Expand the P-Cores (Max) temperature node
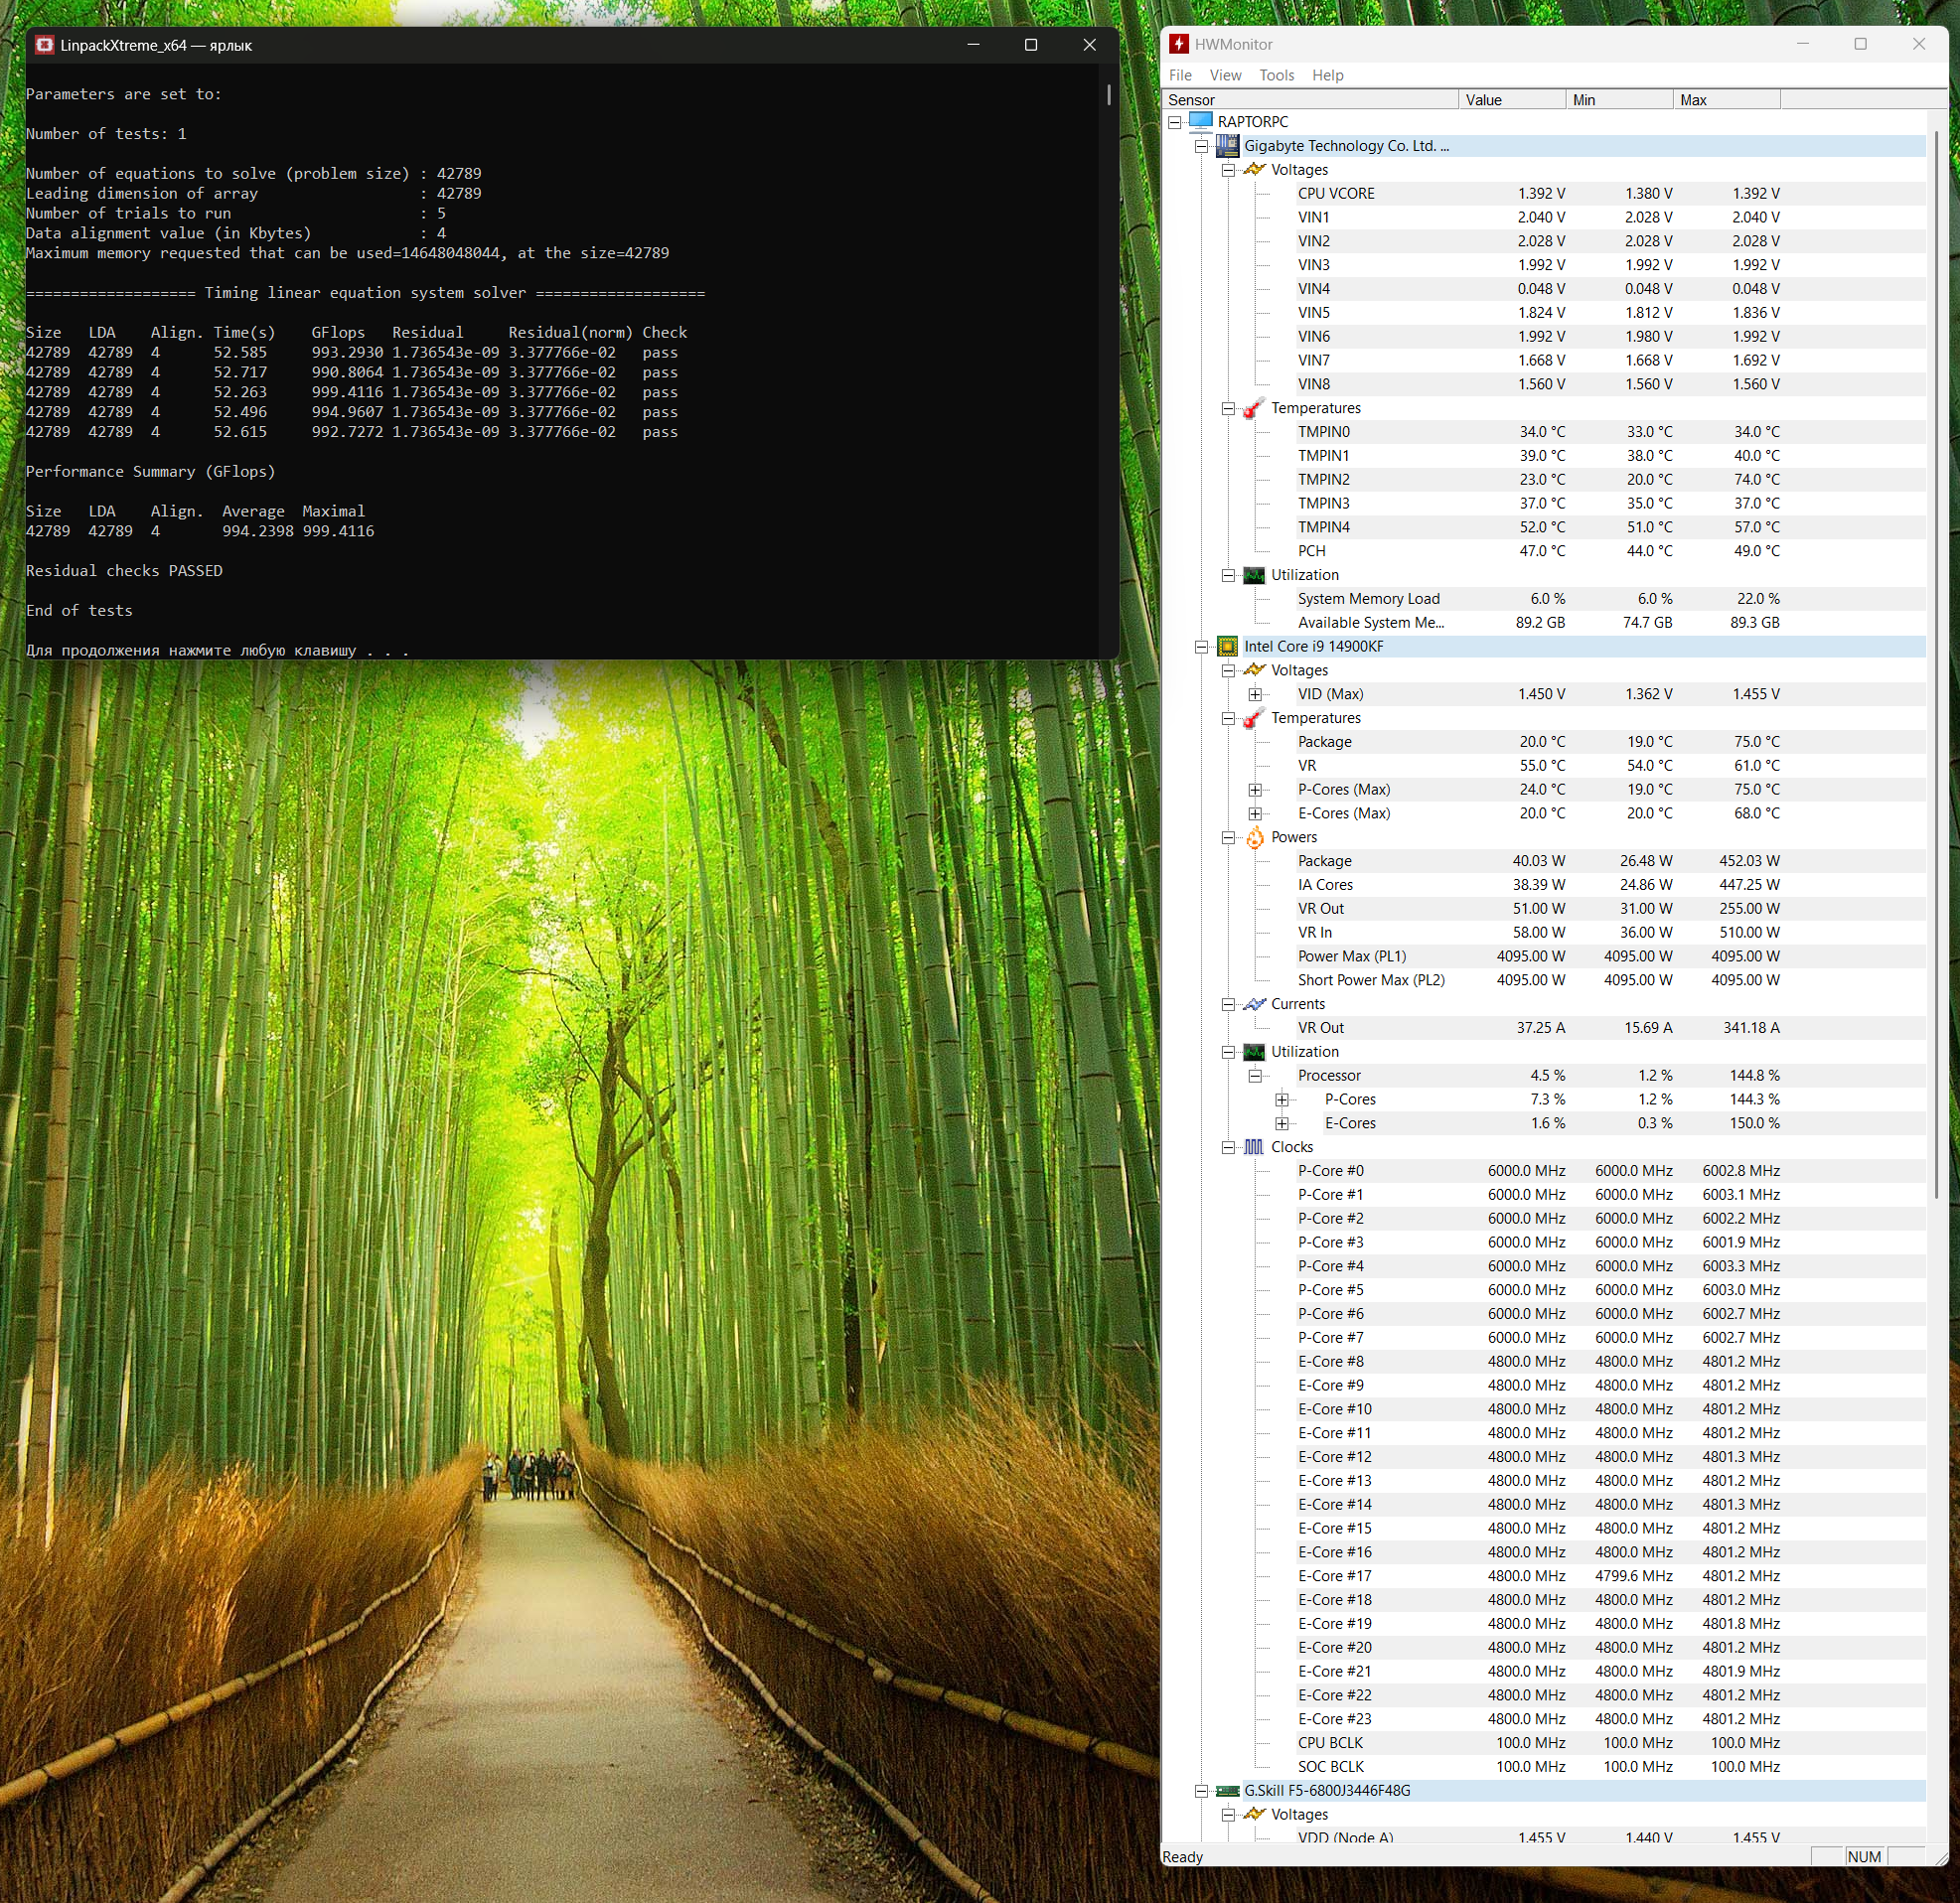 pos(1255,790)
